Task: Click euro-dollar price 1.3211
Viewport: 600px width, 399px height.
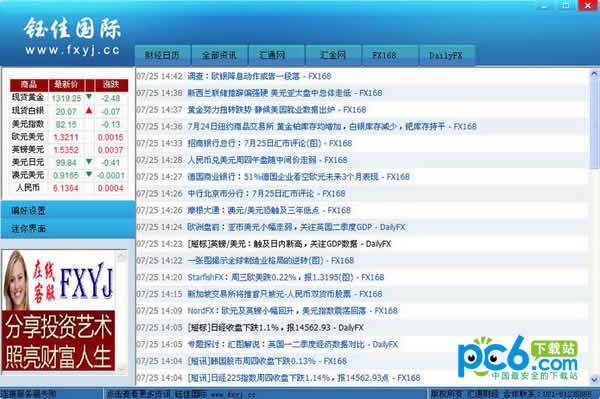Action: coord(66,137)
